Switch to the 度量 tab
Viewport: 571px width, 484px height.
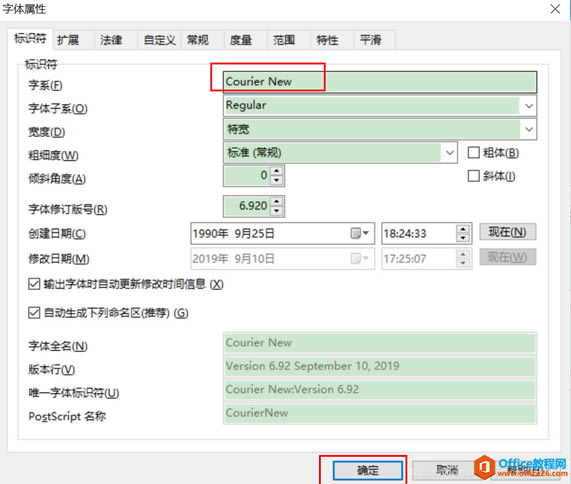[x=241, y=40]
